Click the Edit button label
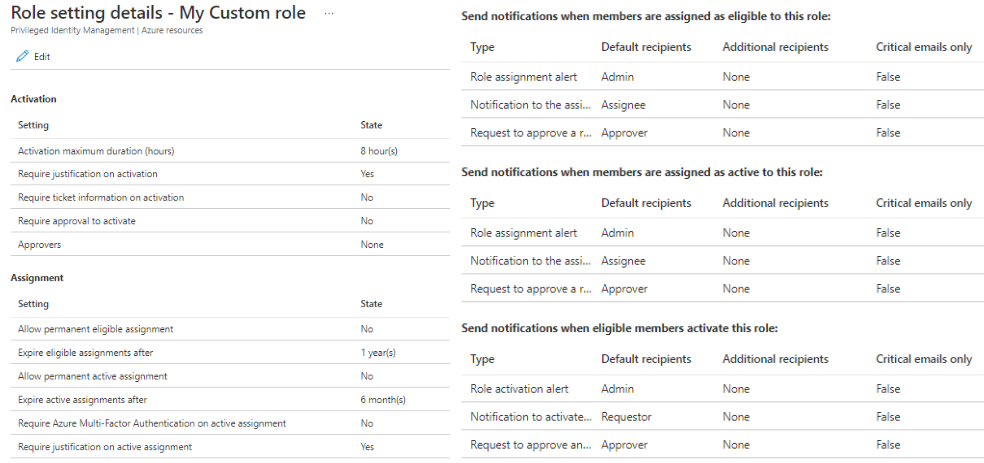The image size is (984, 463). click(x=42, y=57)
